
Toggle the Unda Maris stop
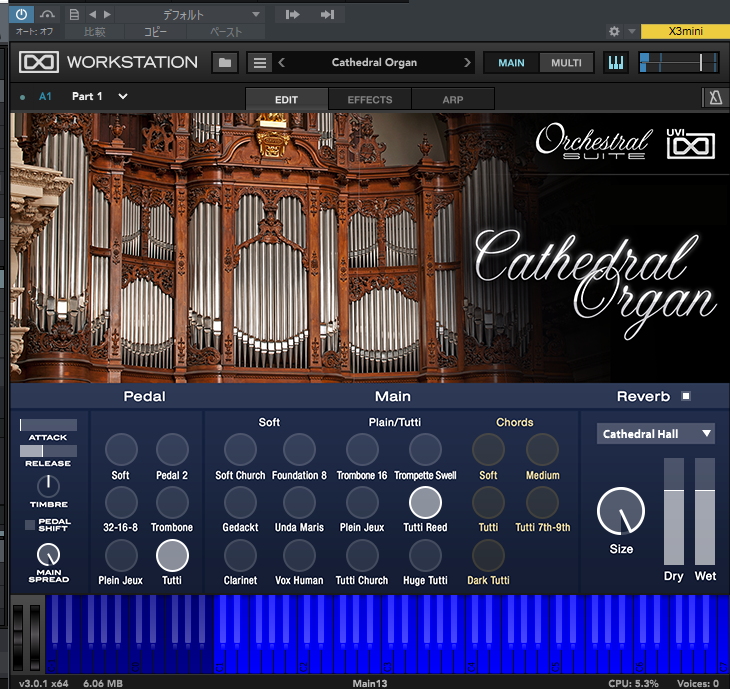[299, 503]
